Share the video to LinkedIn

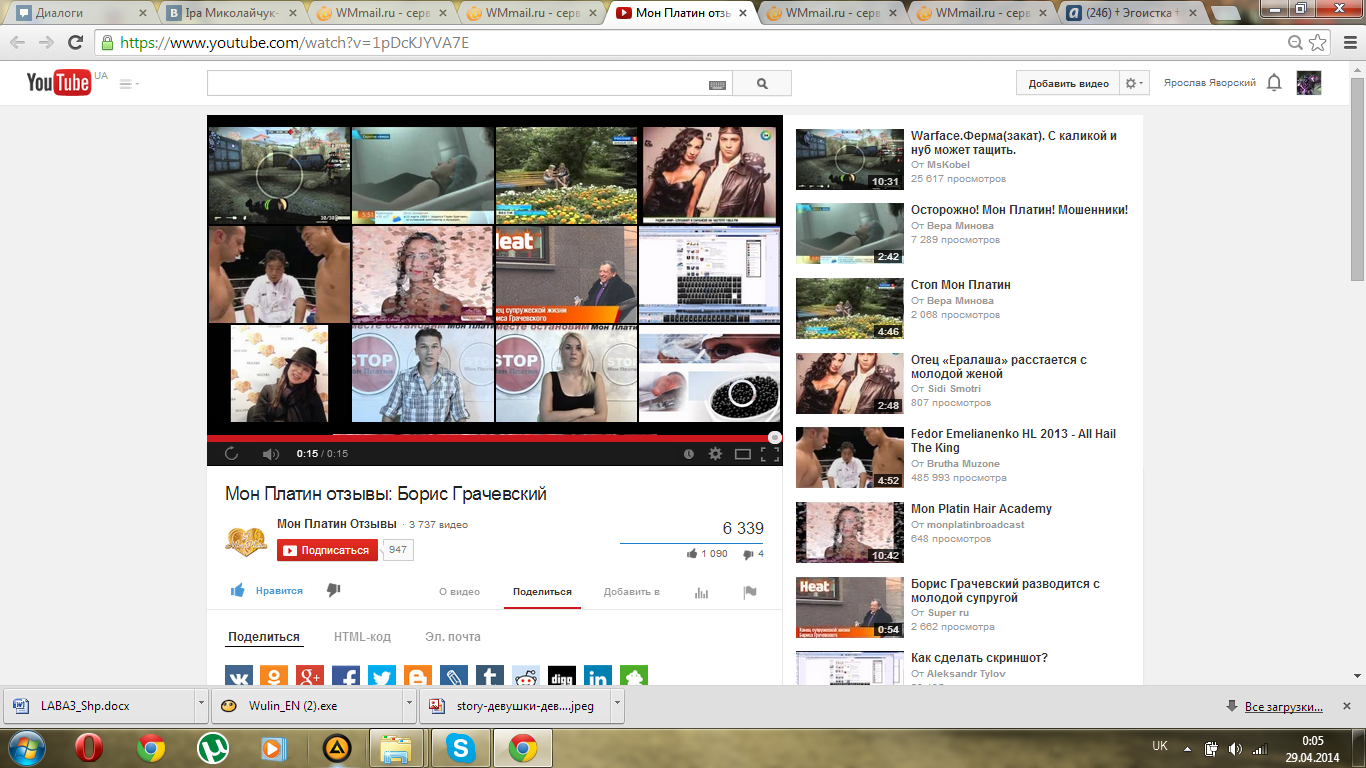click(x=598, y=677)
